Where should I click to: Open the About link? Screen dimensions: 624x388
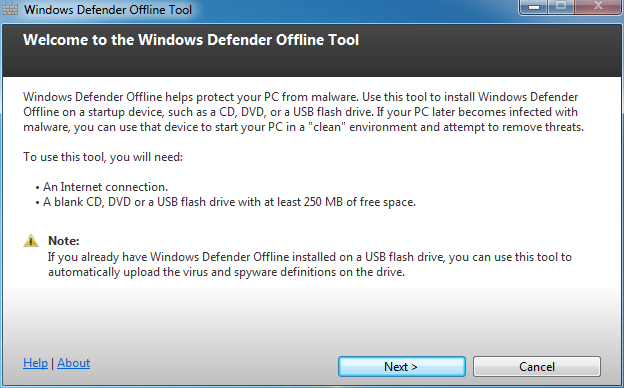(x=74, y=363)
